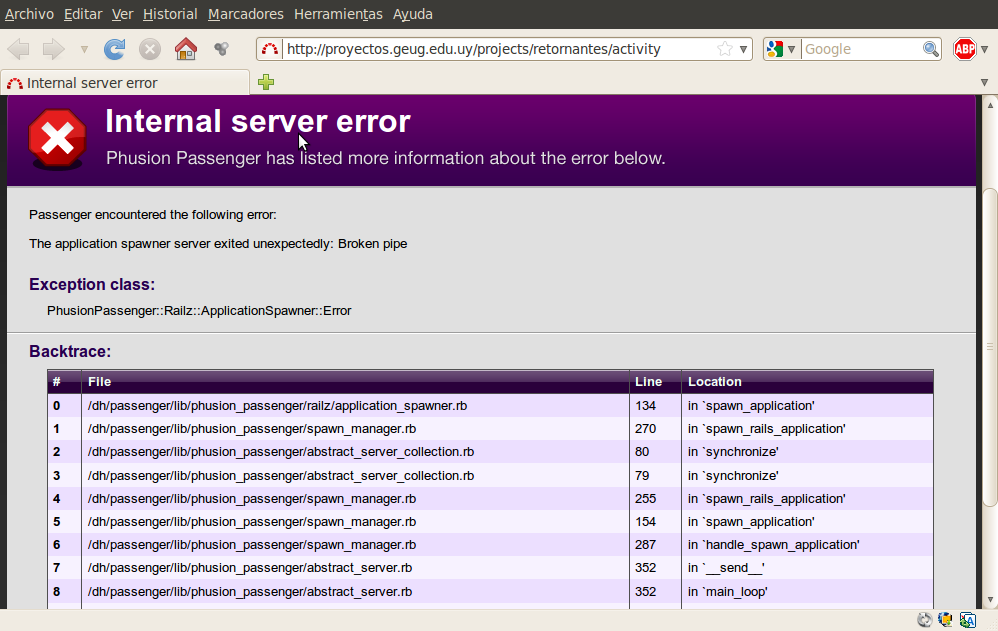Viewport: 998px width, 631px height.
Task: Open the Archivo menu
Action: [x=29, y=14]
